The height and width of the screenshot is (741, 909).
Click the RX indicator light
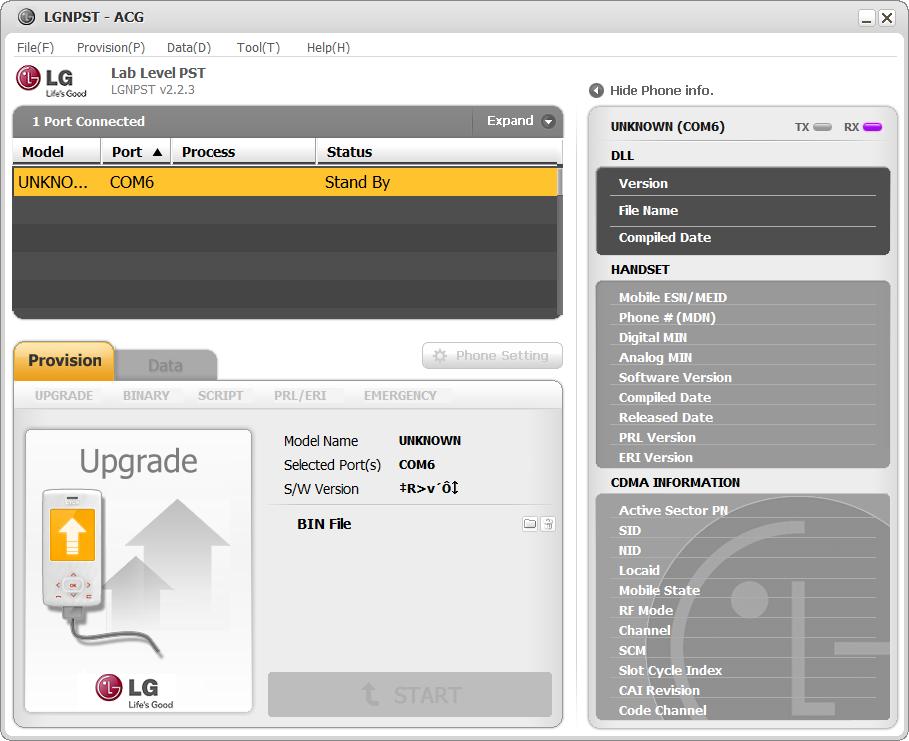pos(872,127)
